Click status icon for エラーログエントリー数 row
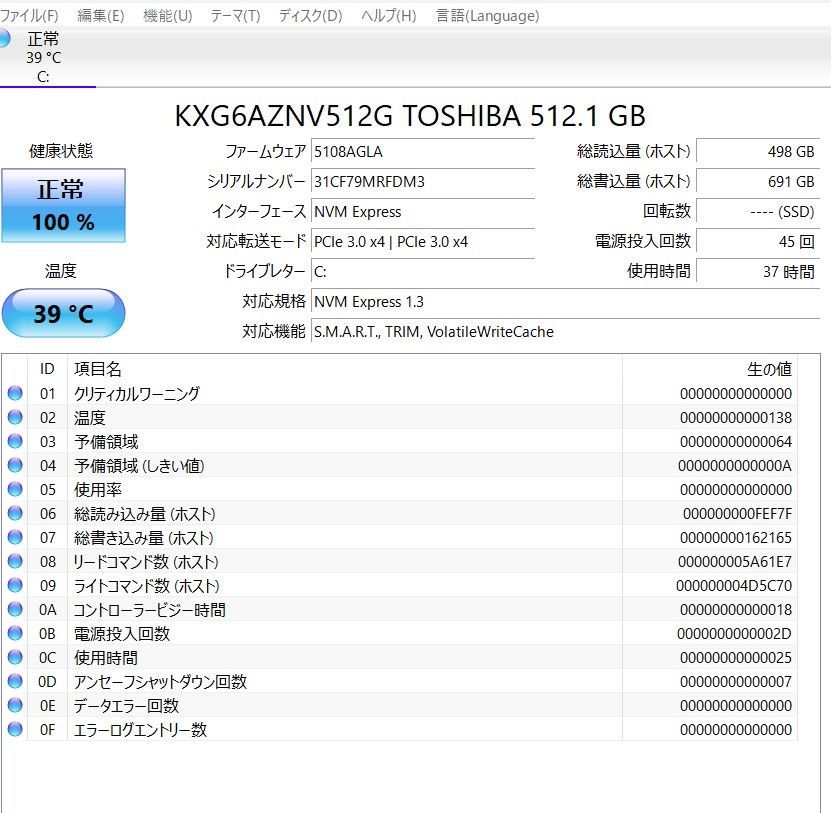This screenshot has height=813, width=831. click(15, 730)
